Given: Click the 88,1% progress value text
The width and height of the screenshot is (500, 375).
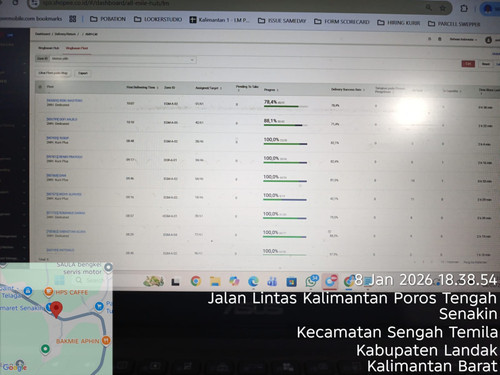Looking at the screenshot, I should (270, 121).
